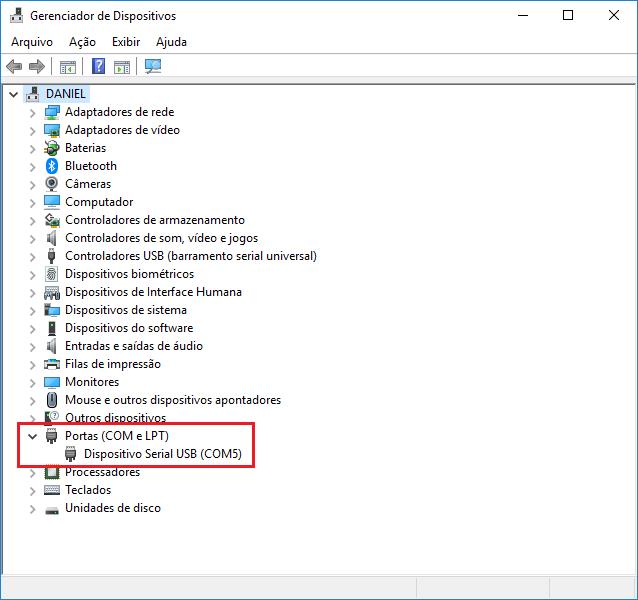This screenshot has width=638, height=600.
Task: Select Portas (COM e LPT) label
Action: (x=117, y=436)
